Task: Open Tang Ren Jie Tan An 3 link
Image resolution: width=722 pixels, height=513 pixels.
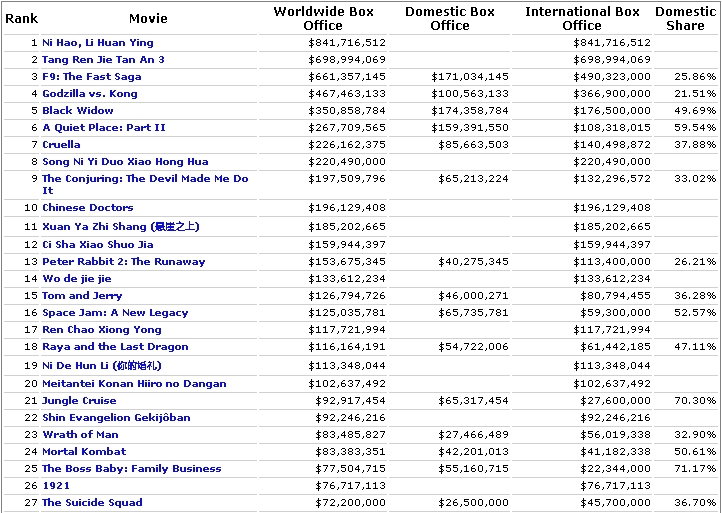Action: [103, 60]
